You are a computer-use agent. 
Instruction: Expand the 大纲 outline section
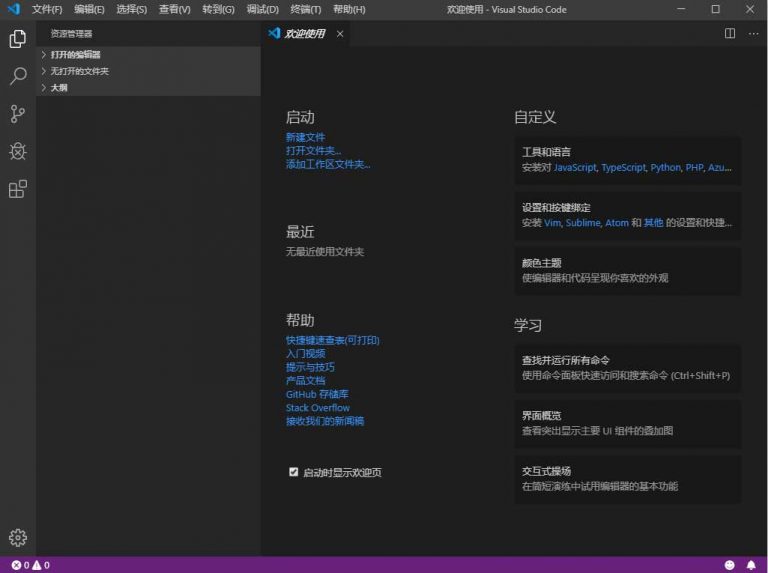59,88
